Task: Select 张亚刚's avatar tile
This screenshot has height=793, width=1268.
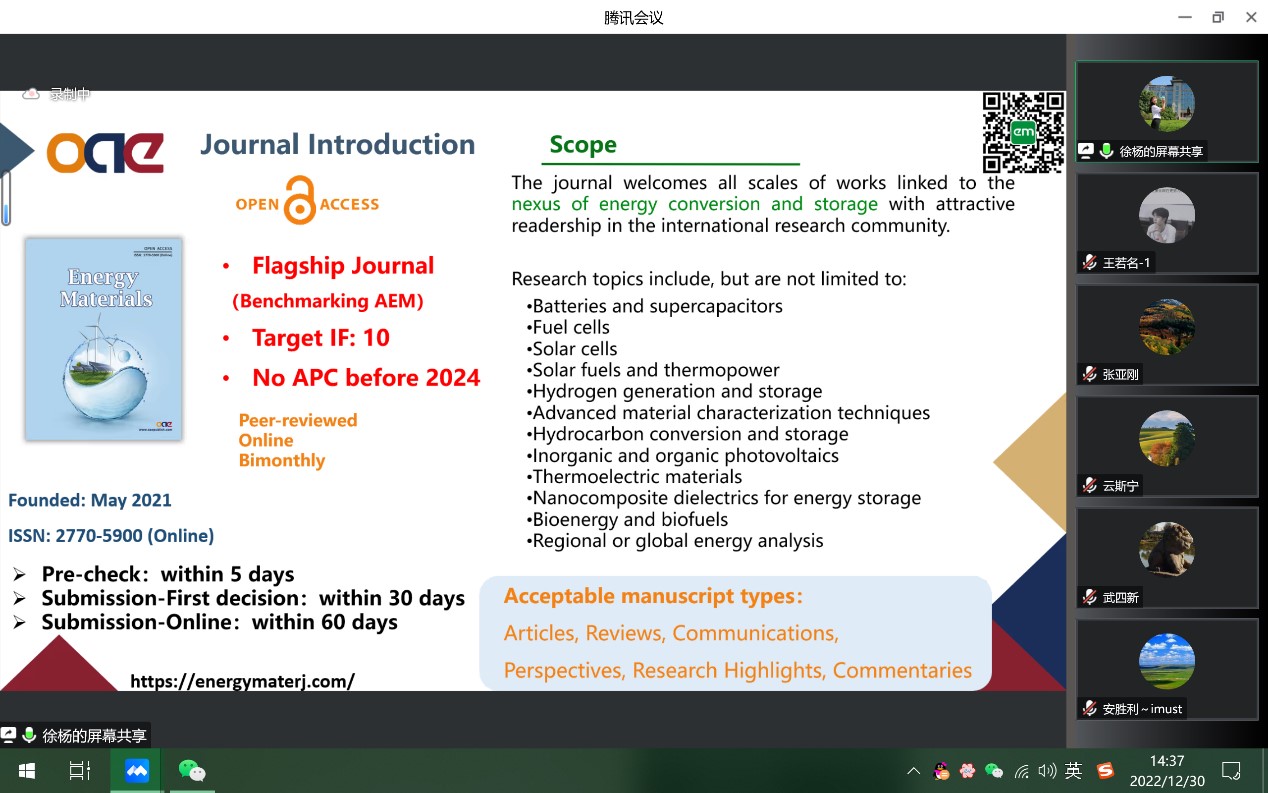Action: (x=1166, y=334)
